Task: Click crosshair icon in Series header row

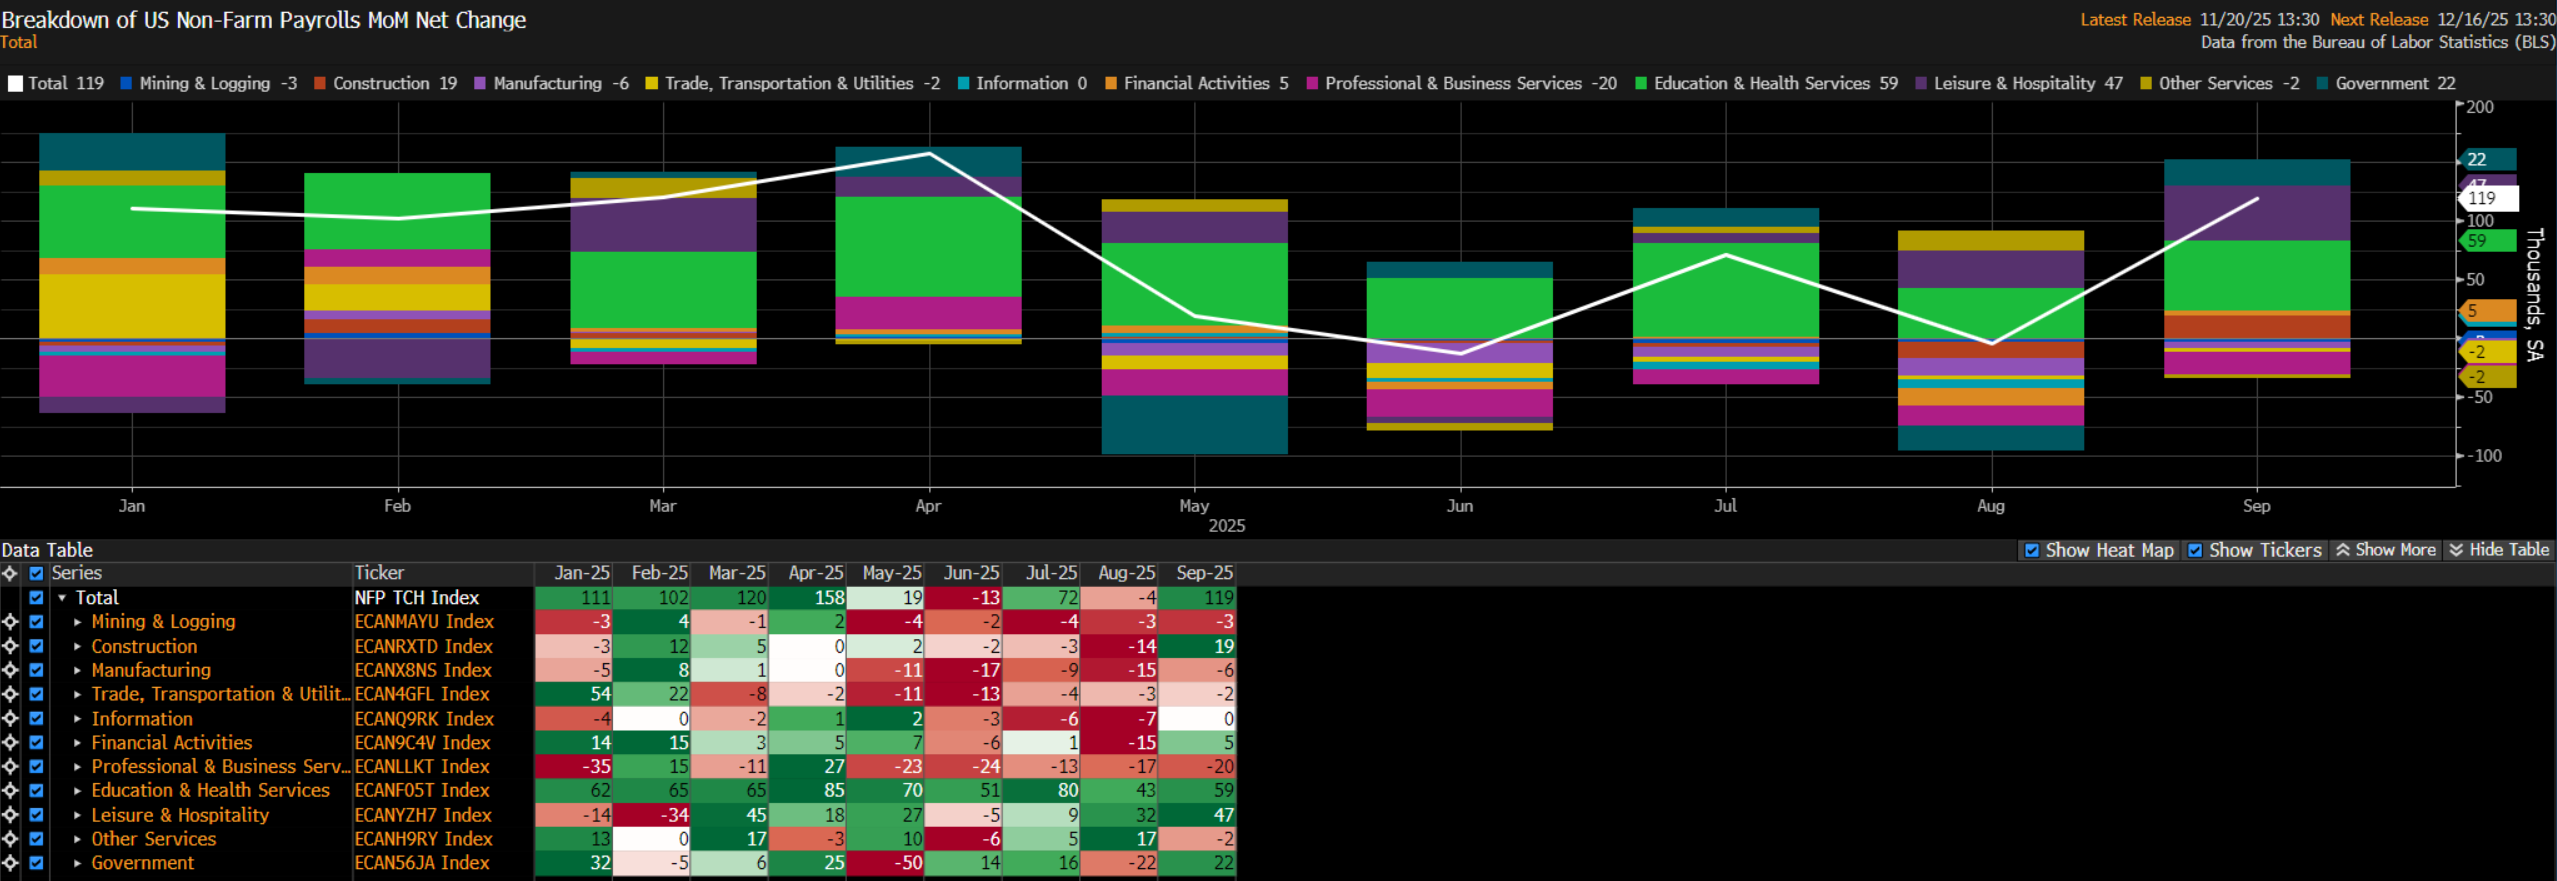Action: tap(10, 573)
